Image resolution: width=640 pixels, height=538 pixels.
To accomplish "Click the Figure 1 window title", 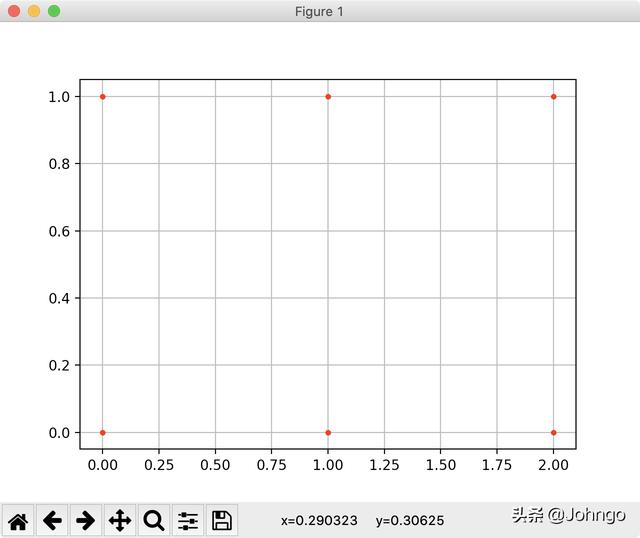I will pyautogui.click(x=319, y=11).
